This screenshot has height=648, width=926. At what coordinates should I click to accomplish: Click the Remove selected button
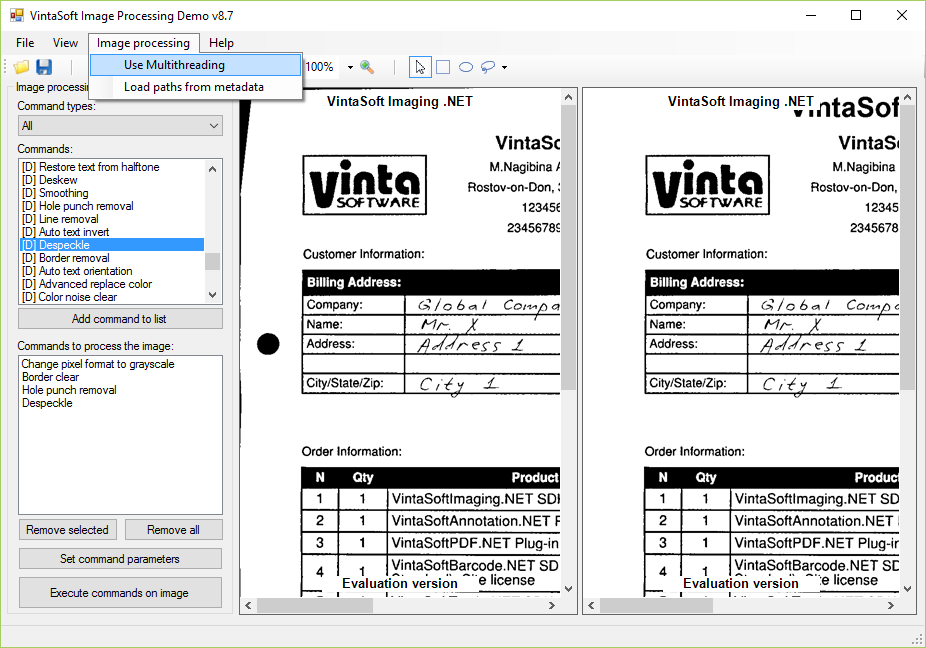click(x=67, y=530)
